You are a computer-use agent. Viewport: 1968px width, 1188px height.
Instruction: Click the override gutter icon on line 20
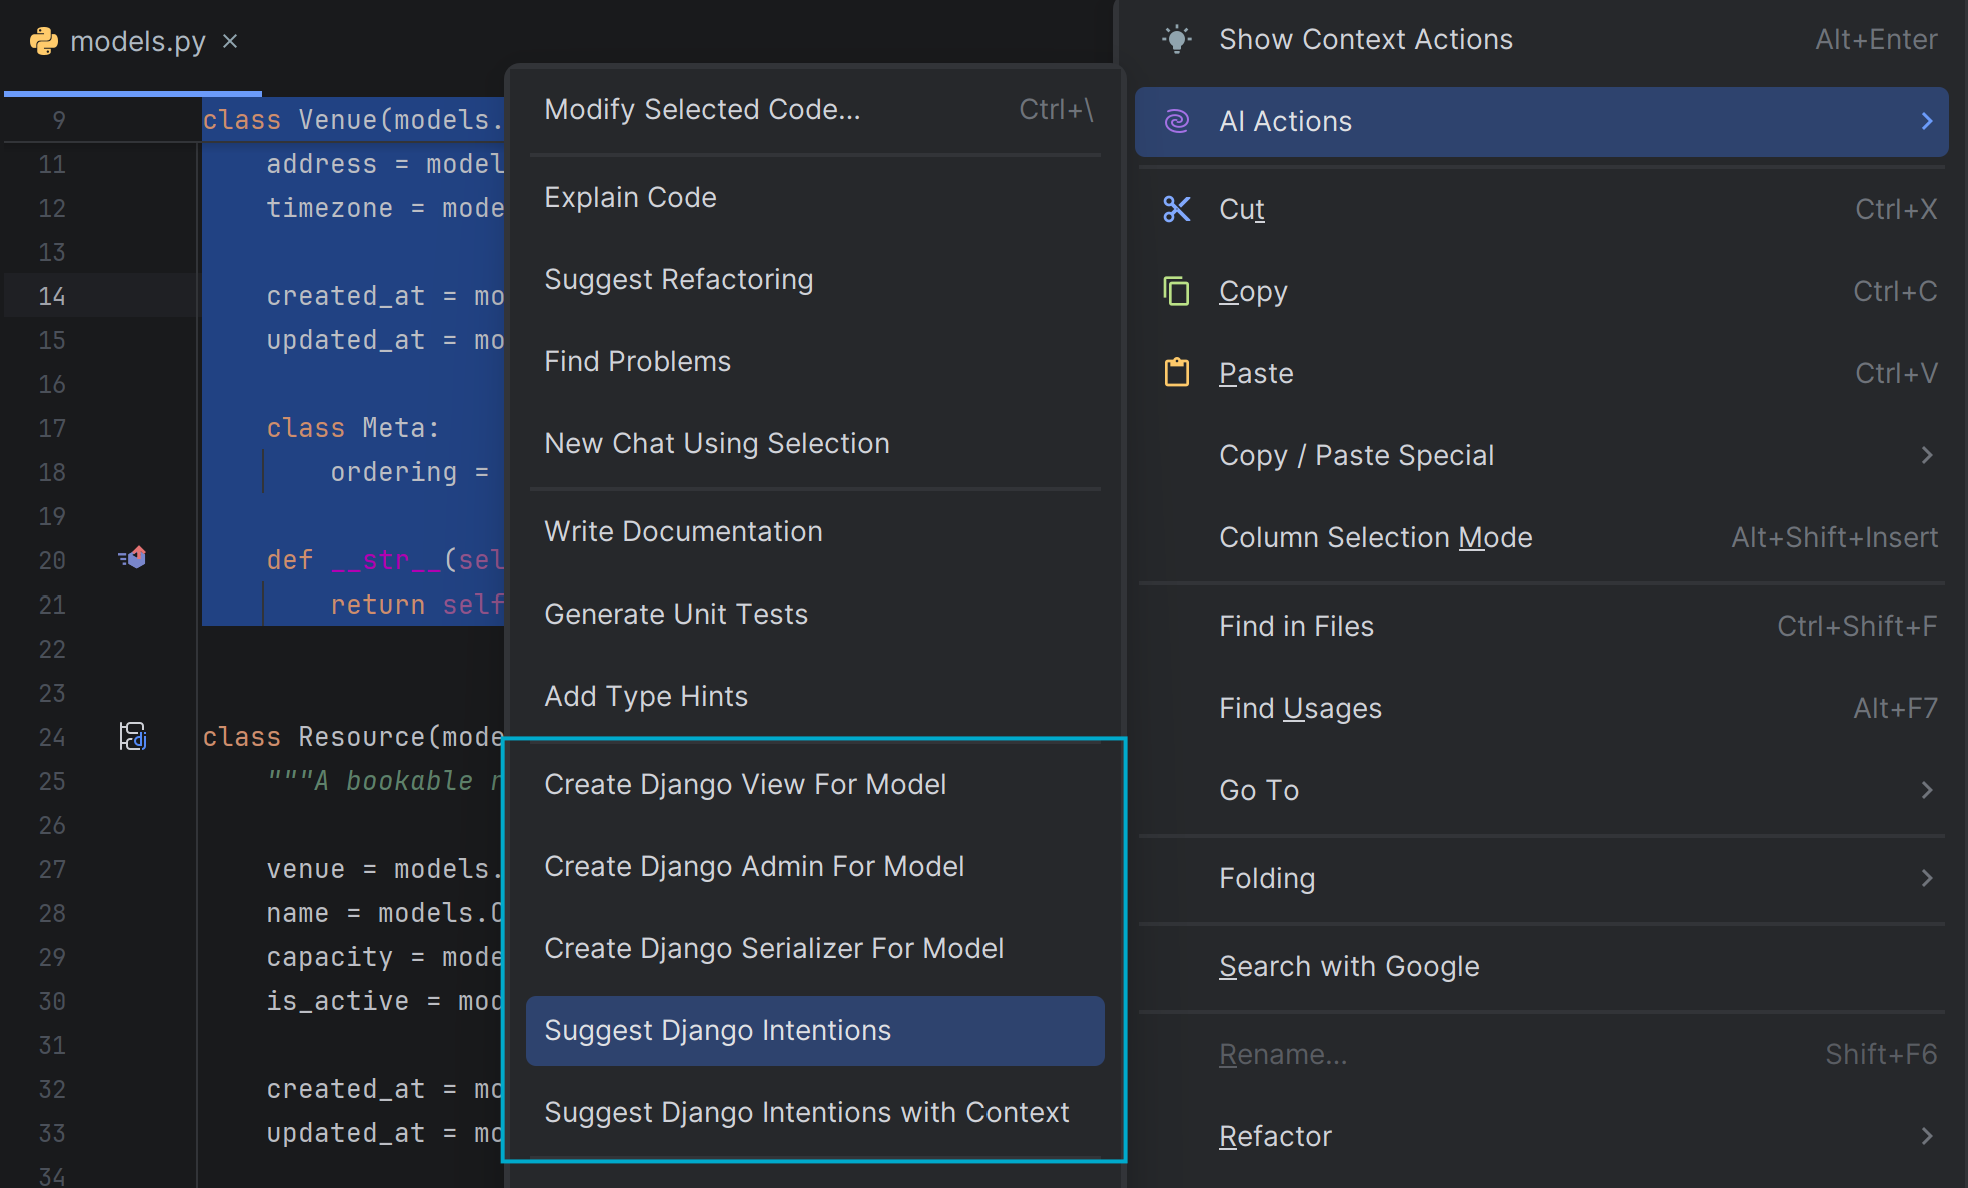133,558
